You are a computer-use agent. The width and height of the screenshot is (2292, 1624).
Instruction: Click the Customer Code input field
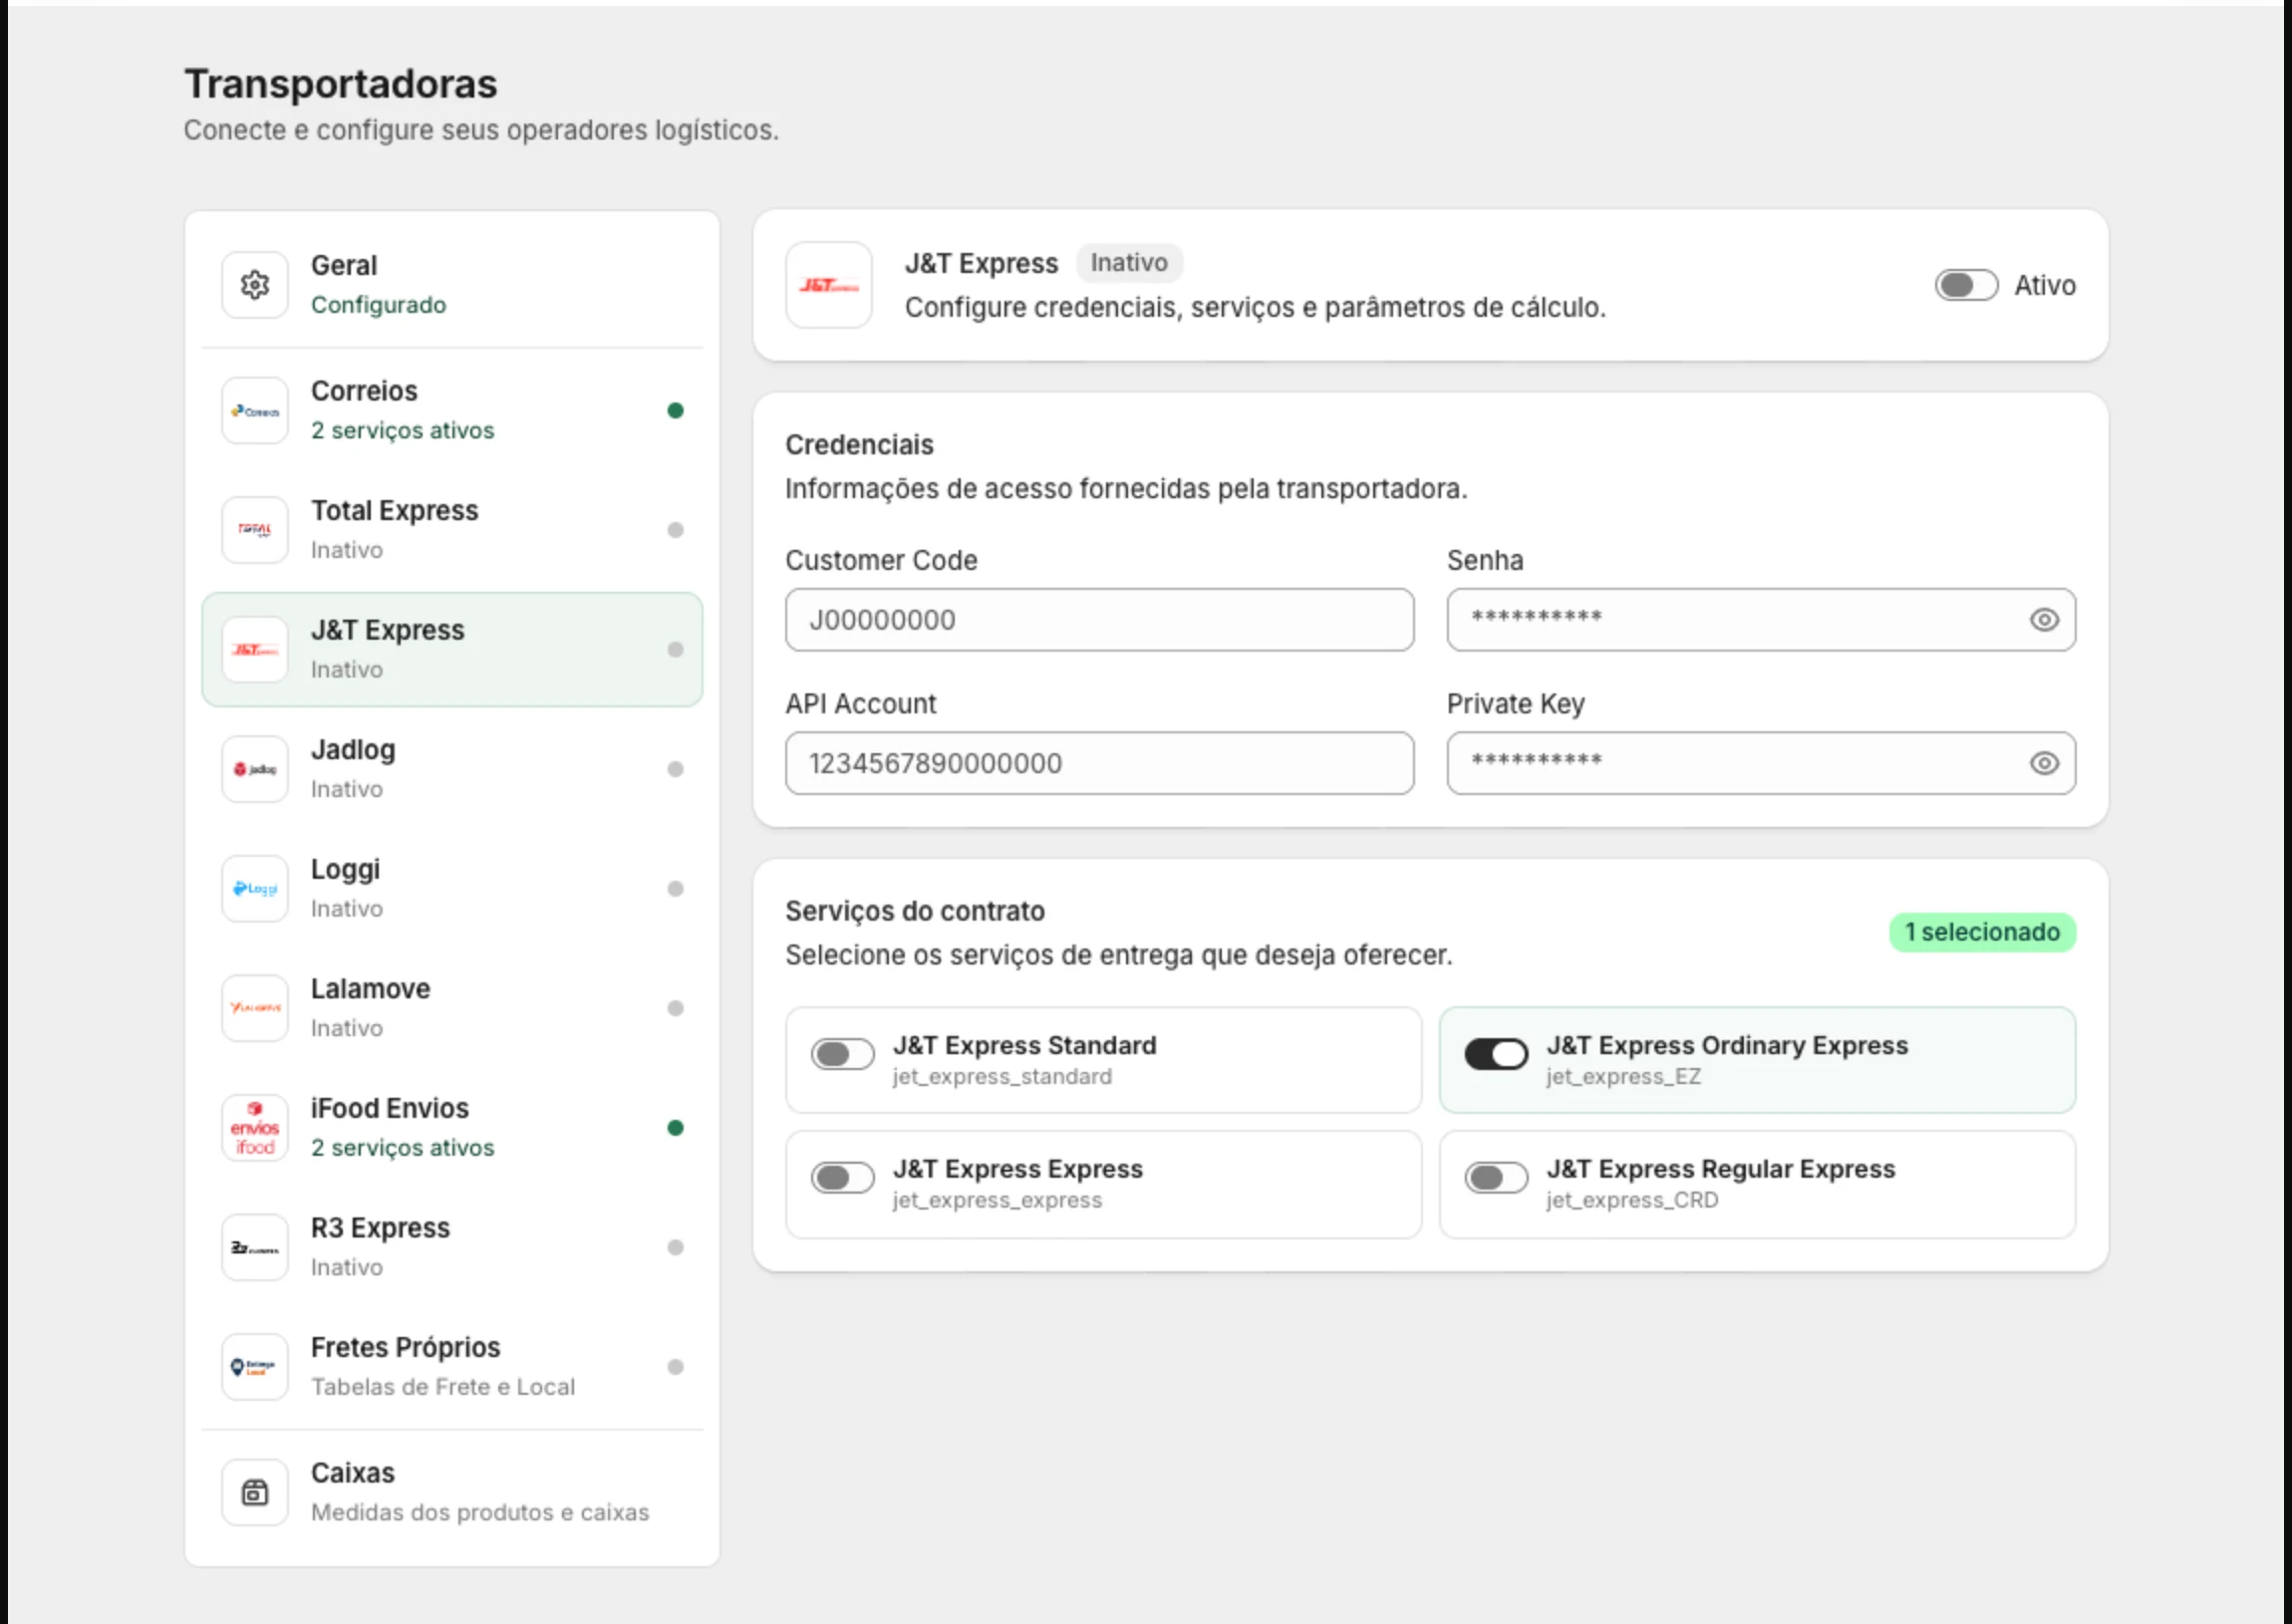1099,620
